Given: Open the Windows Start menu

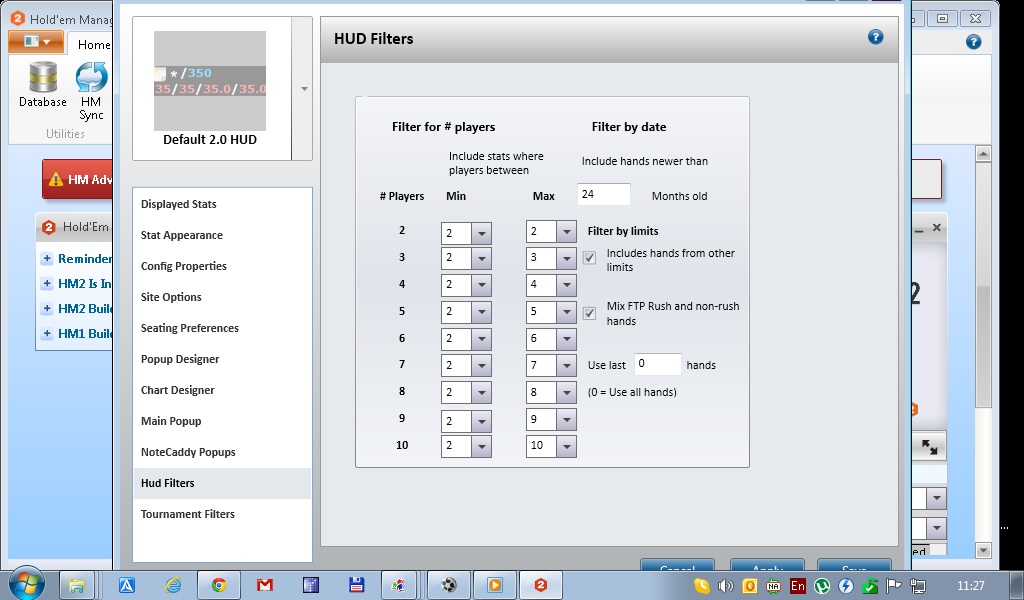Looking at the screenshot, I should [x=26, y=583].
